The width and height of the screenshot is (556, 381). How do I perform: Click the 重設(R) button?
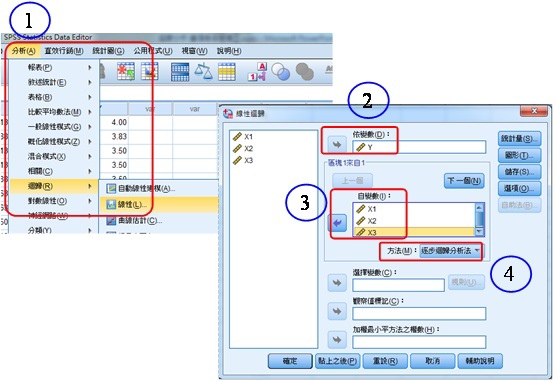coord(385,361)
